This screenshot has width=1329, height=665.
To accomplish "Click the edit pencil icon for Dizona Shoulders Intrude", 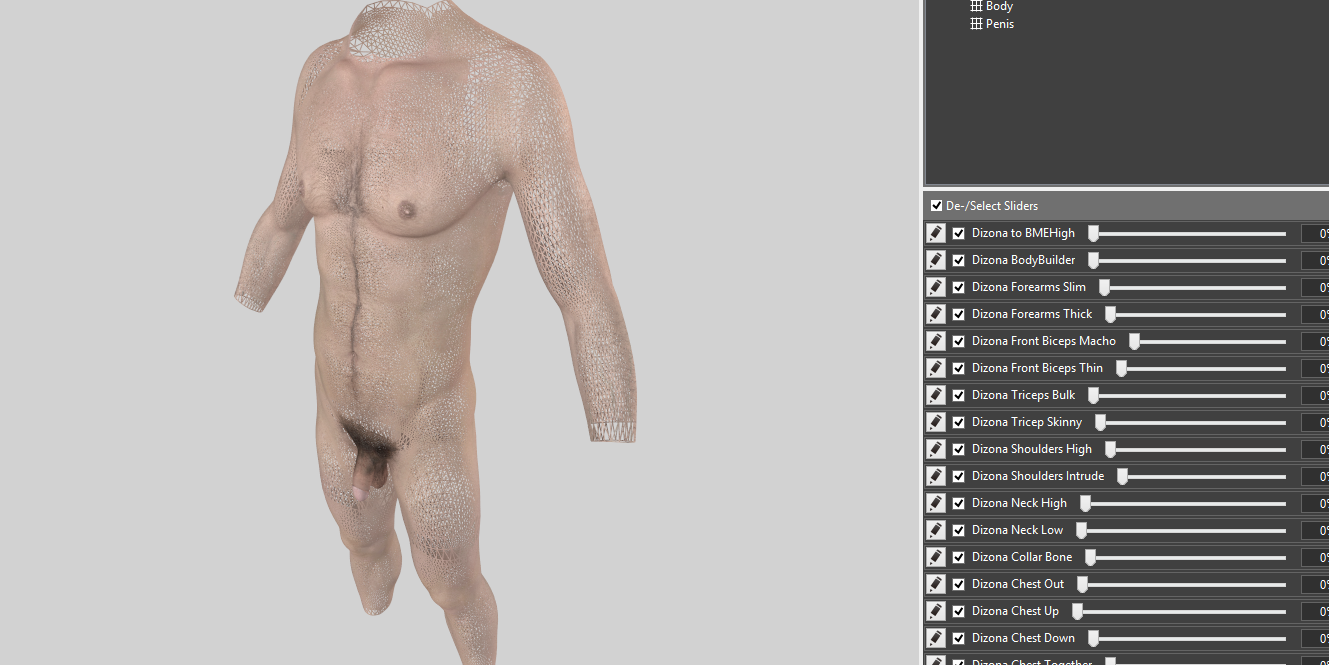I will (935, 476).
